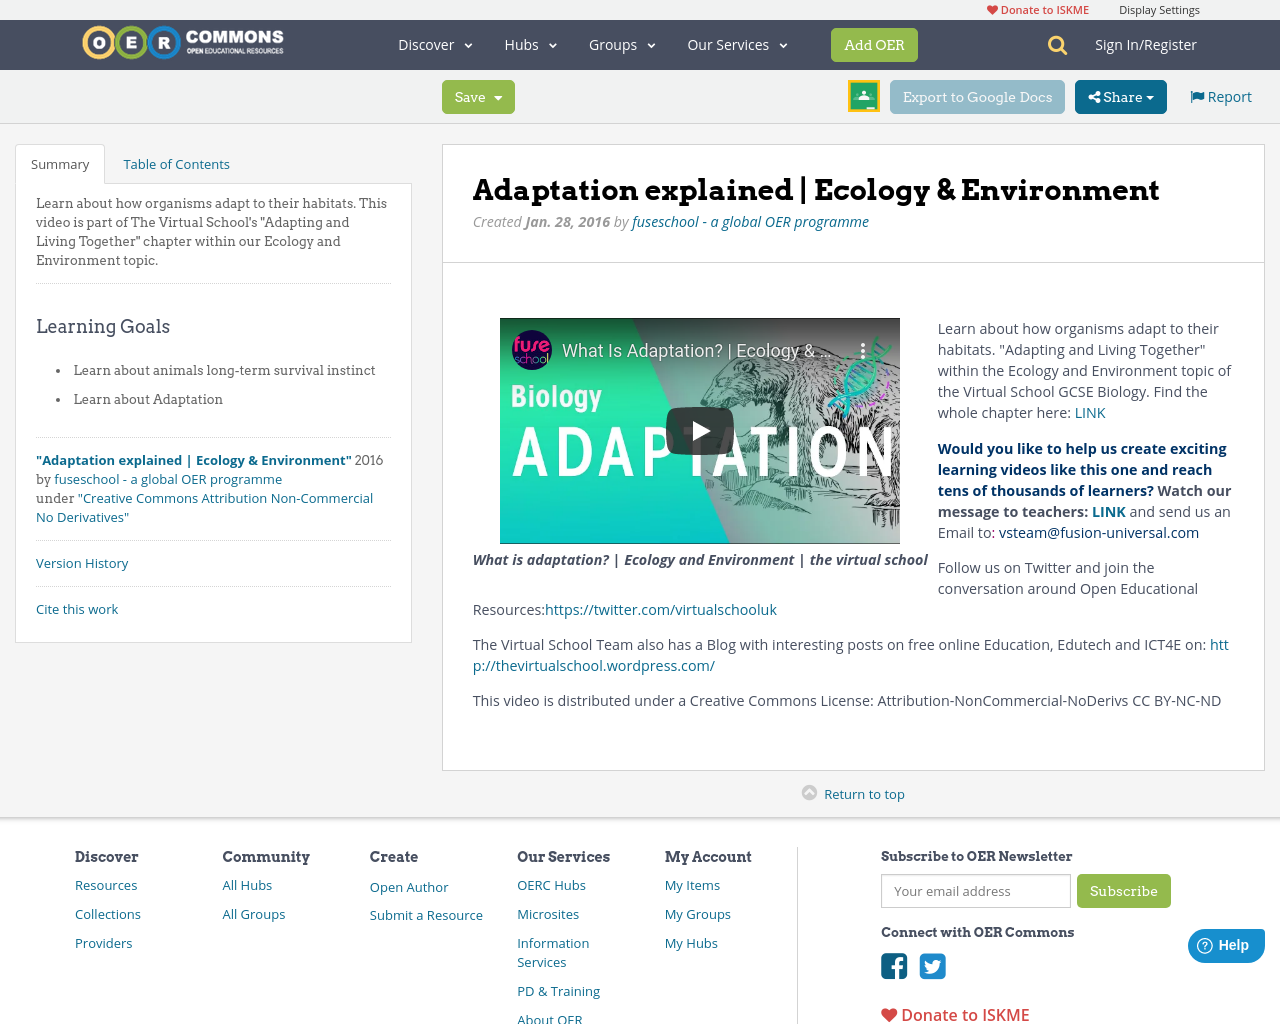The width and height of the screenshot is (1280, 1024).
Task: Open OER Commons Facebook page icon
Action: (894, 966)
